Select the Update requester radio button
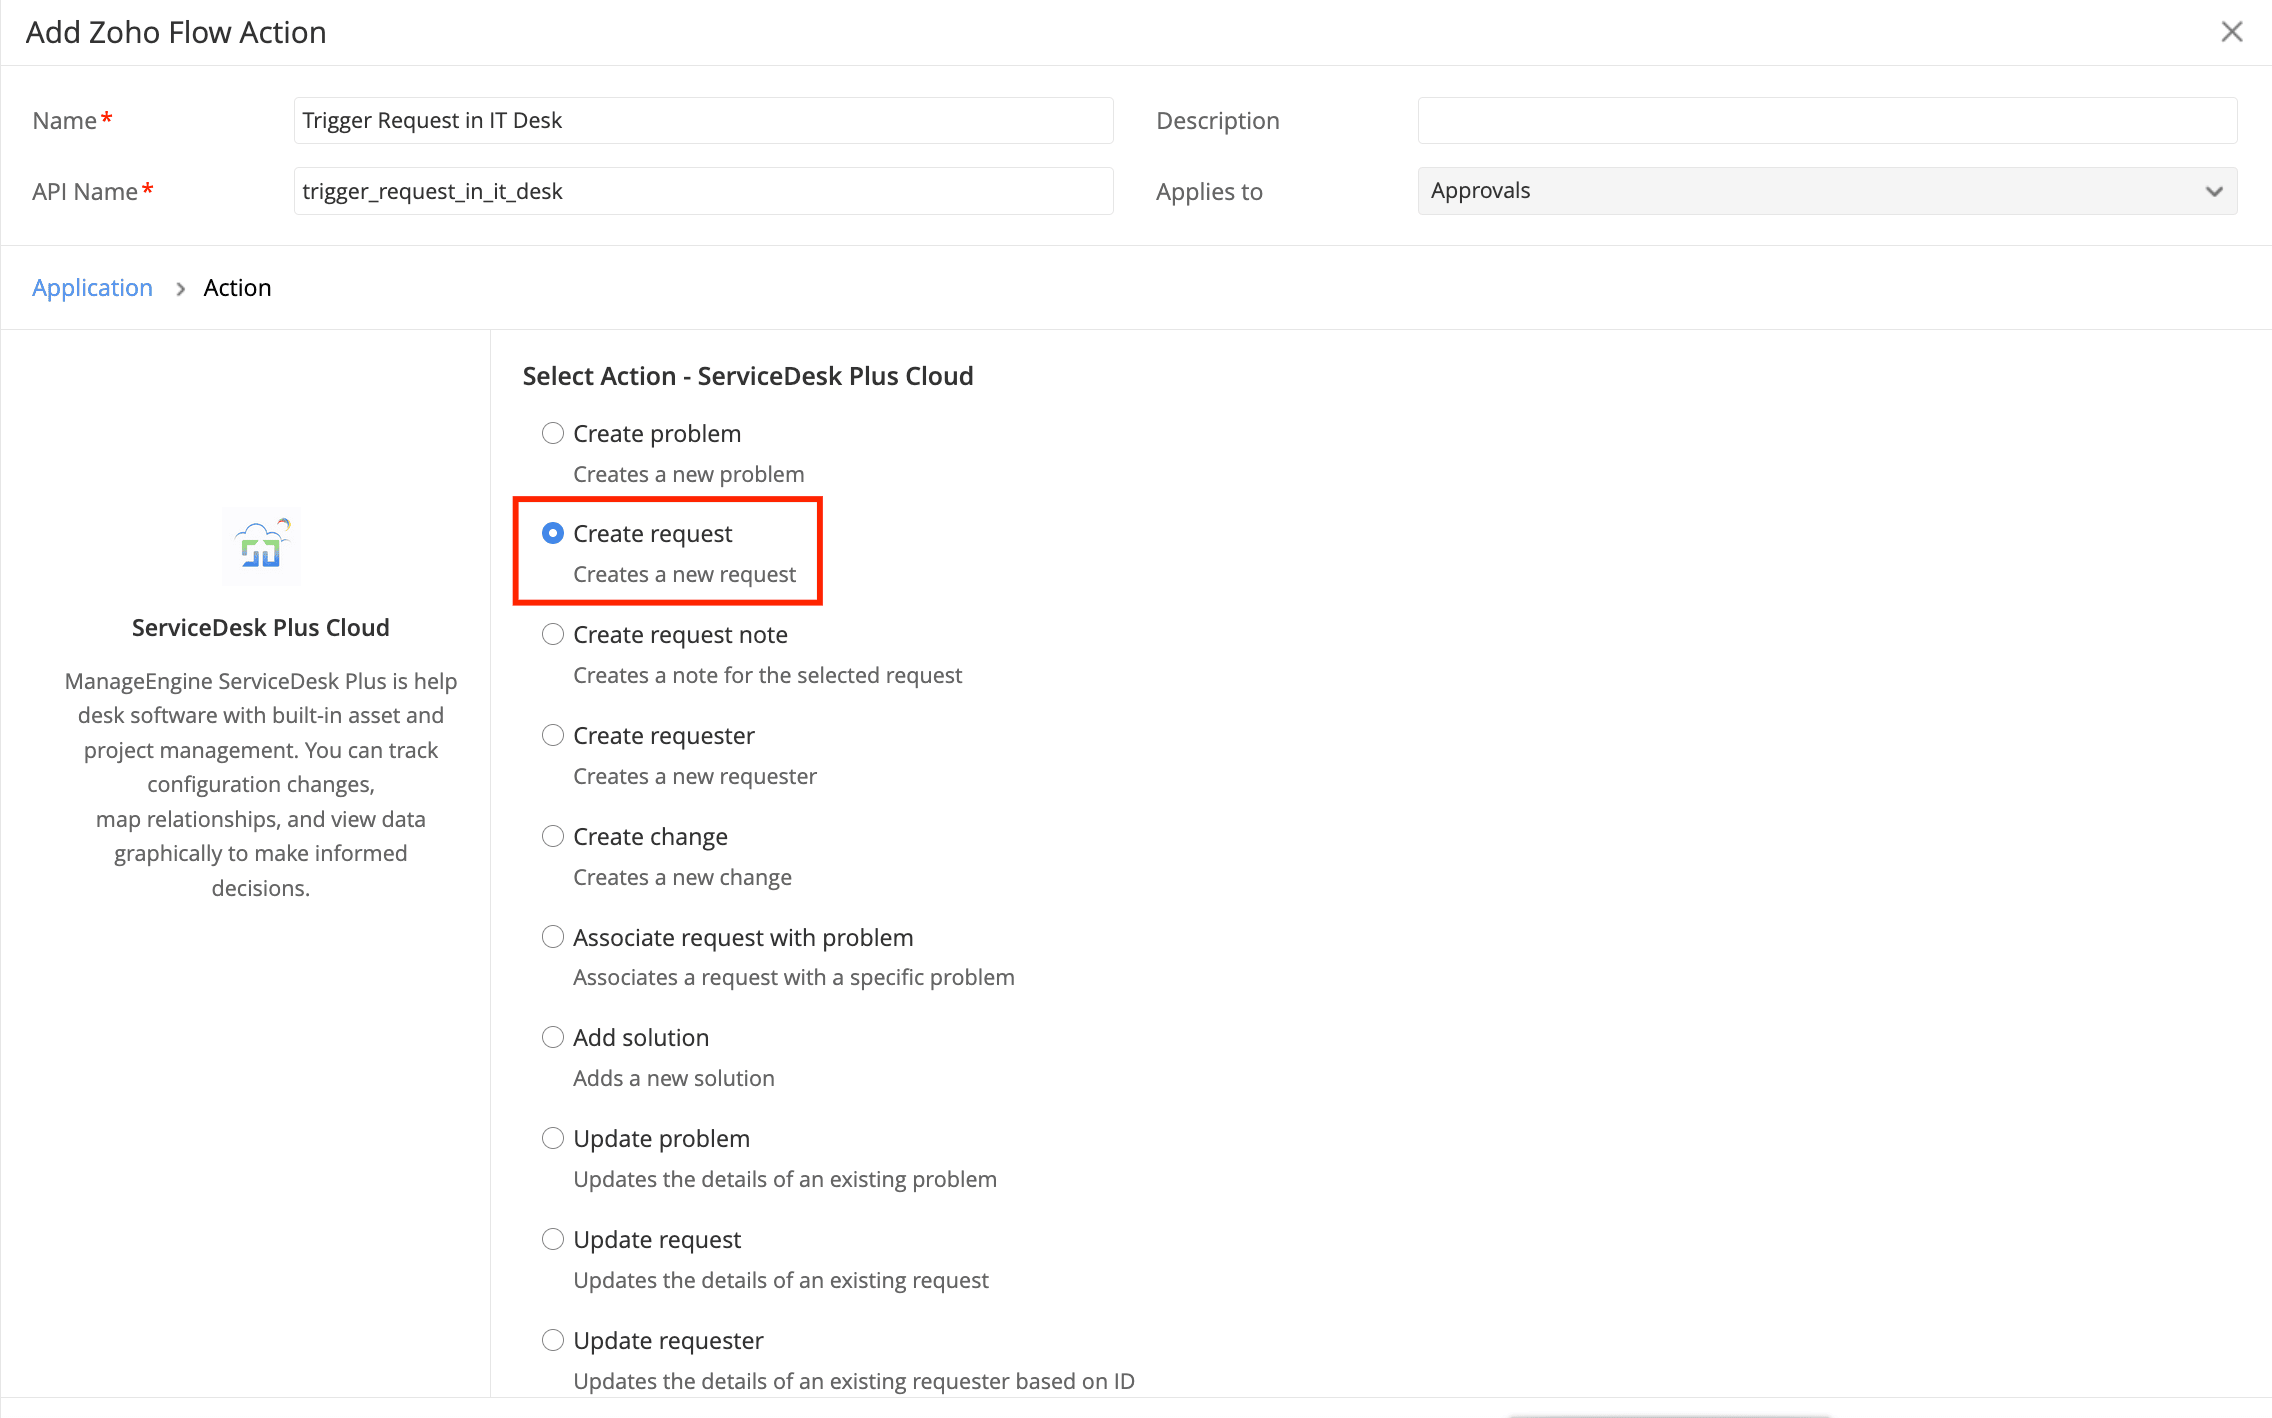 click(x=553, y=1341)
